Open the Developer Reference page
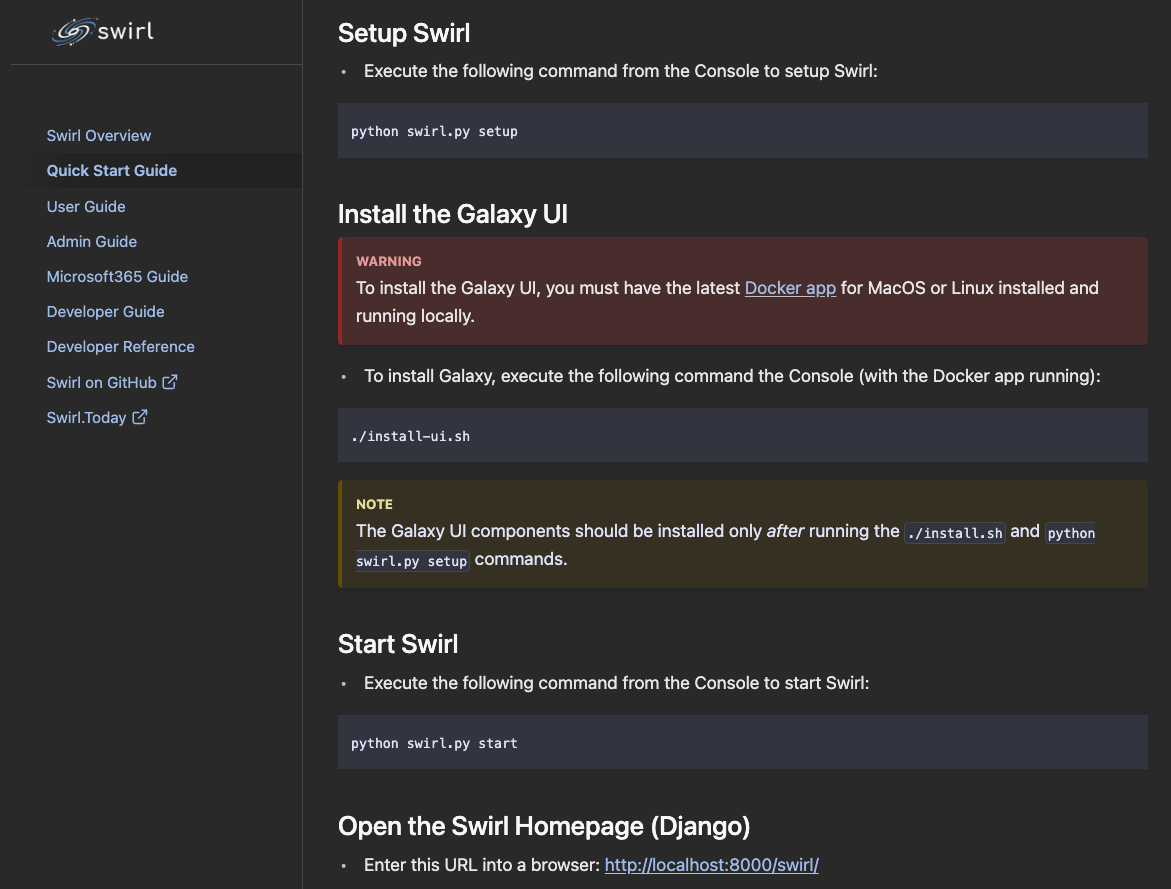 [x=120, y=346]
